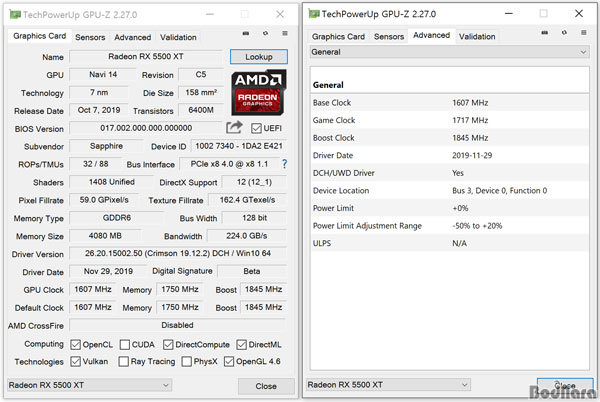Click the Texture Fillrate 162.4 GTexel/s field

coord(247,200)
